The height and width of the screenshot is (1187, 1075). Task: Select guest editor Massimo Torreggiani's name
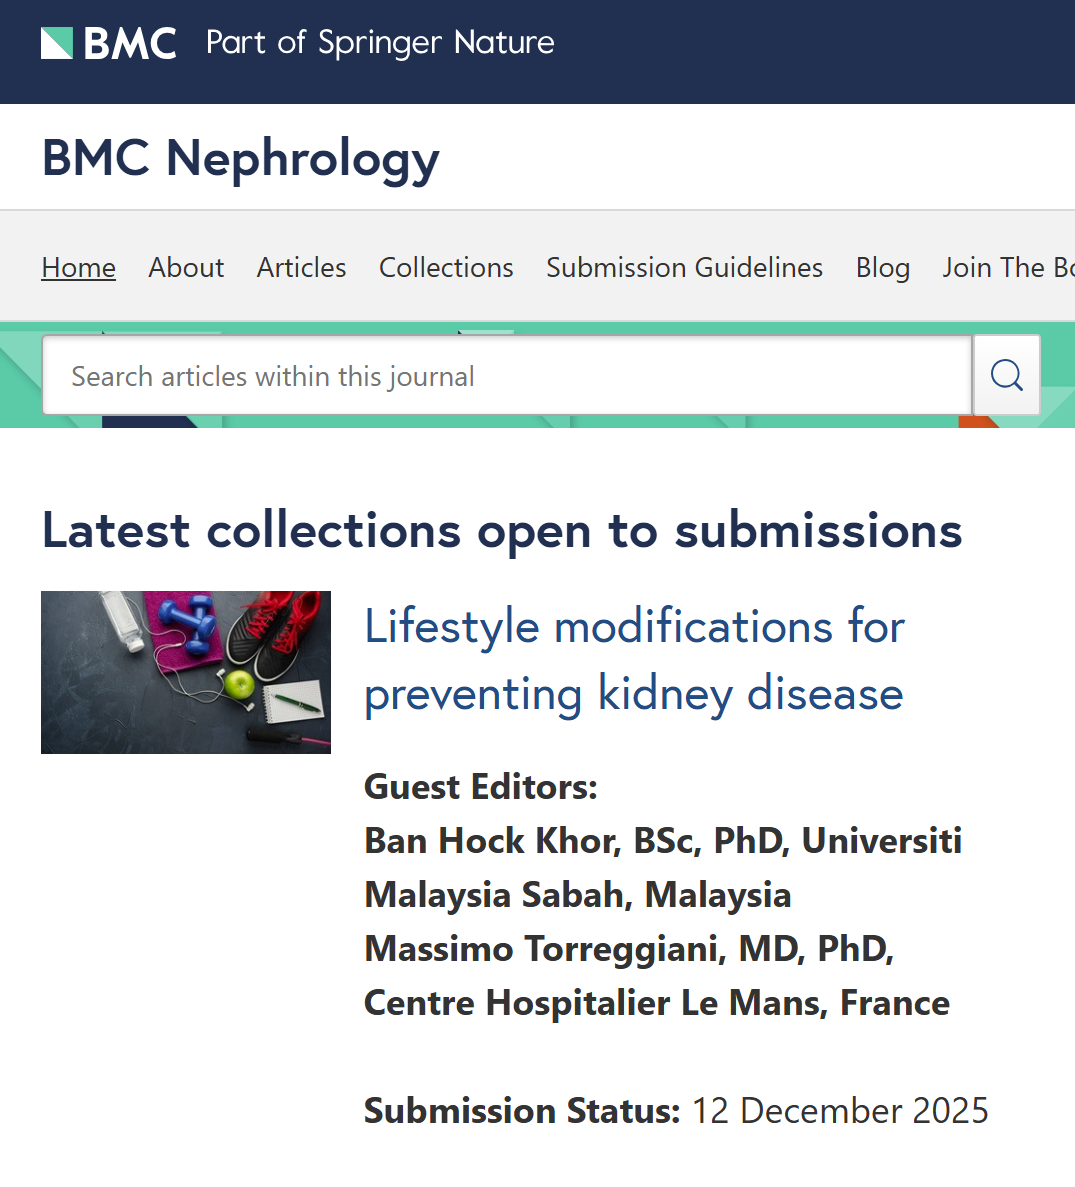click(x=544, y=949)
